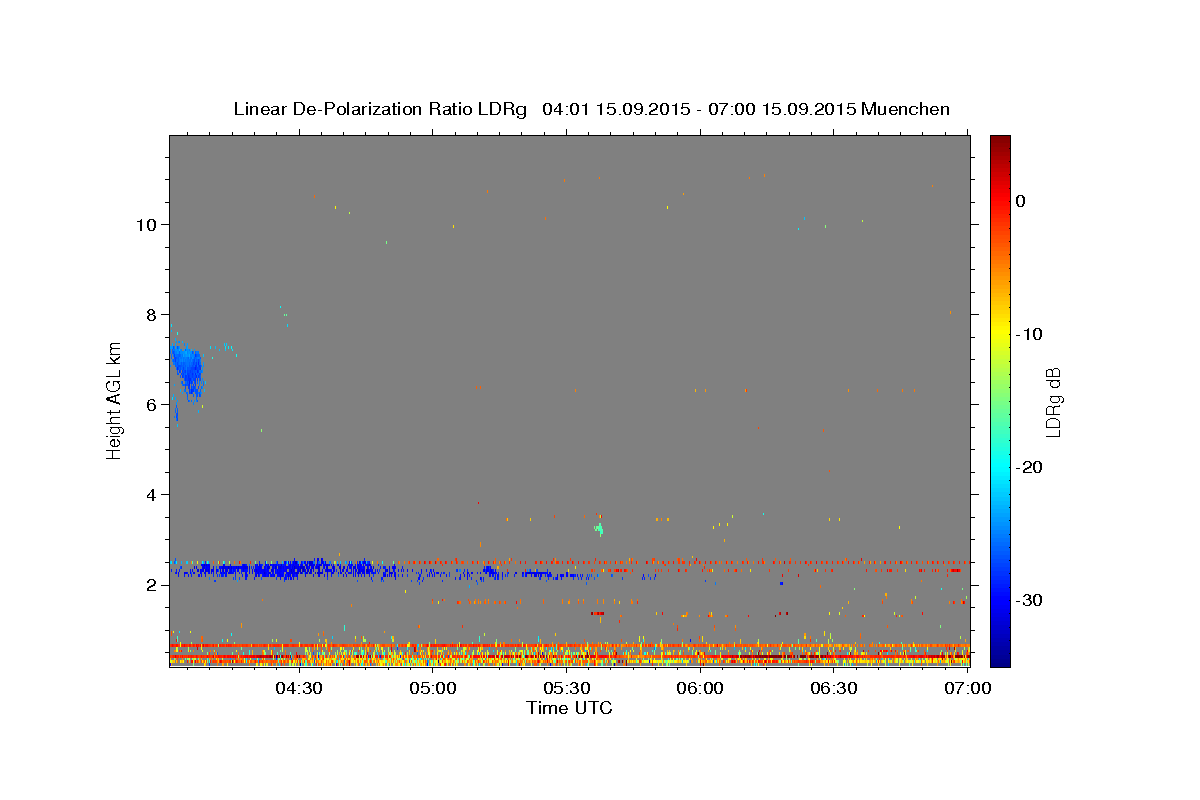
Task: Click the height tick label 2
Action: pyautogui.click(x=150, y=584)
